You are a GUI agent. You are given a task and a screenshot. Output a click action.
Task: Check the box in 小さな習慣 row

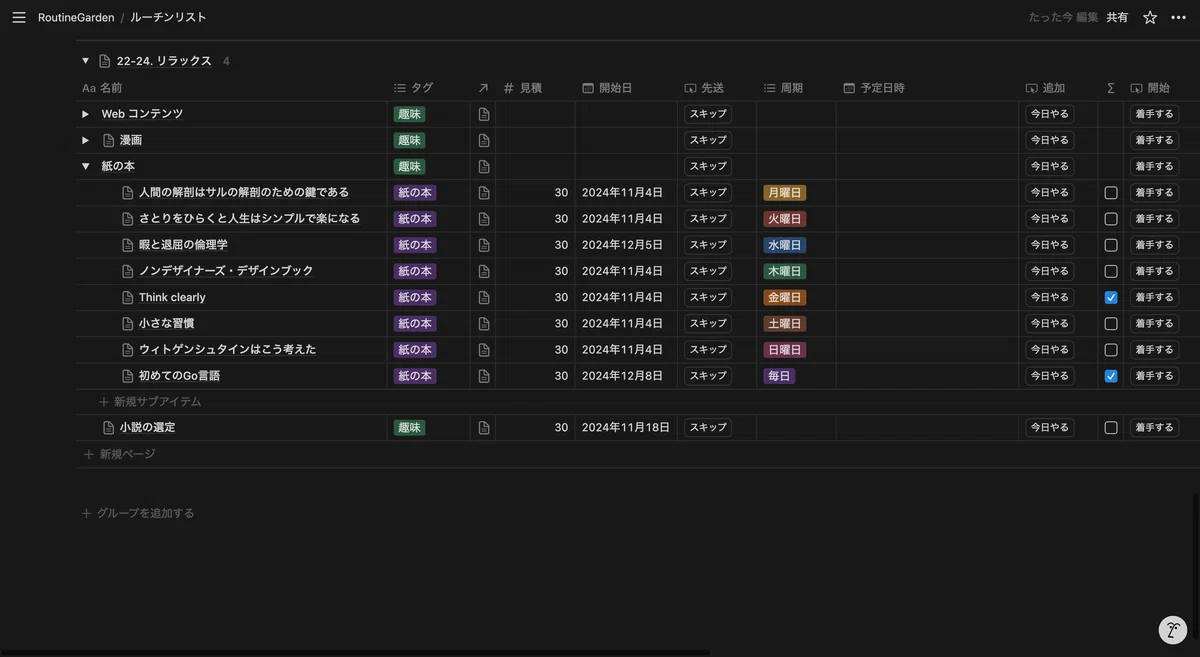coord(1111,323)
